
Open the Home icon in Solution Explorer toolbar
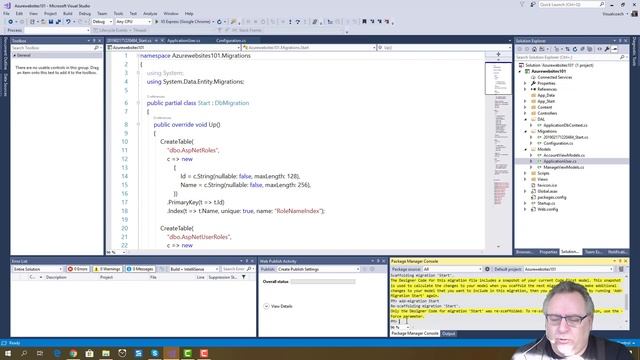point(534,49)
